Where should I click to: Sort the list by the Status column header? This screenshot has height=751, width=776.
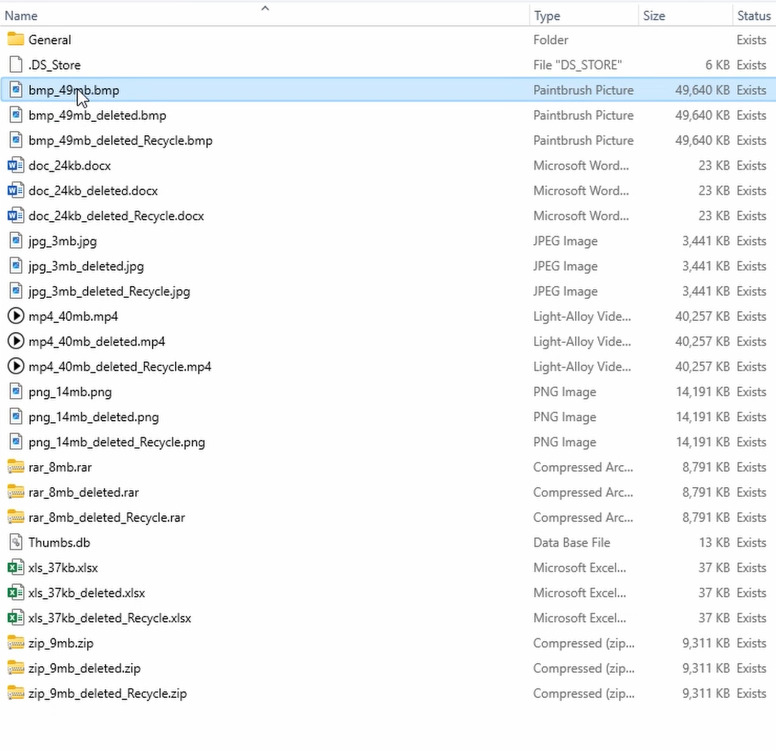754,16
